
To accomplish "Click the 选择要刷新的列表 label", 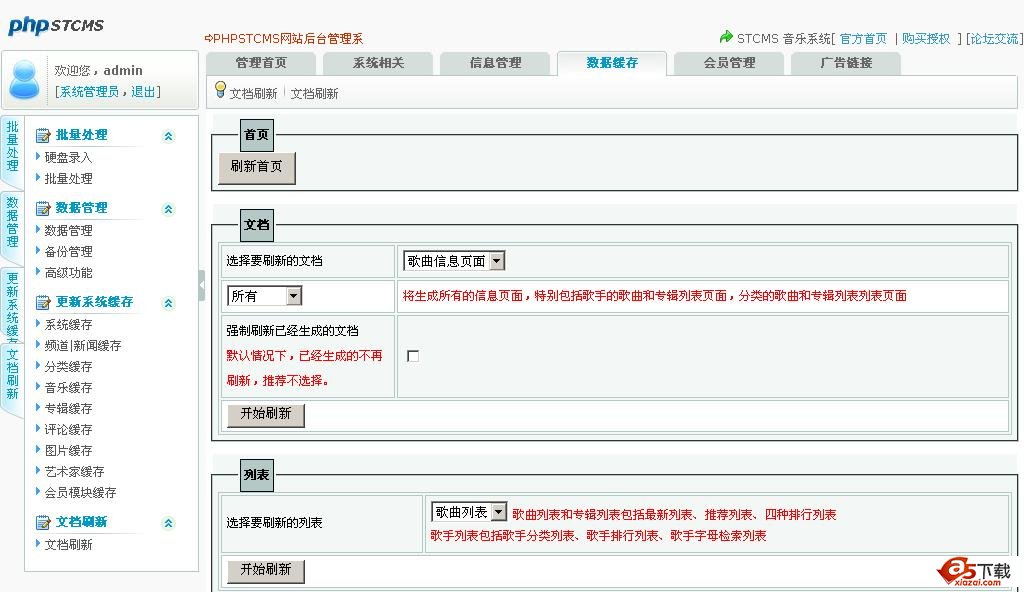I will coord(274,523).
